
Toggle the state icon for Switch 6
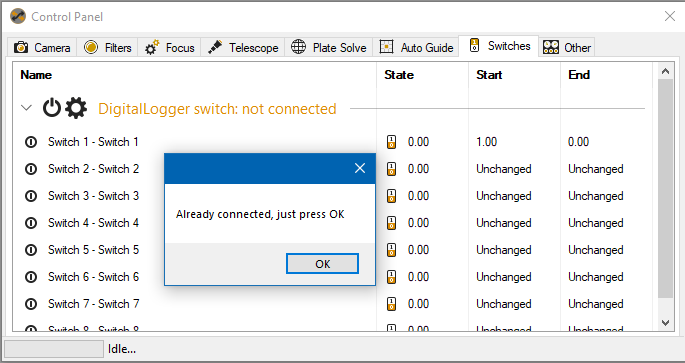[391, 277]
